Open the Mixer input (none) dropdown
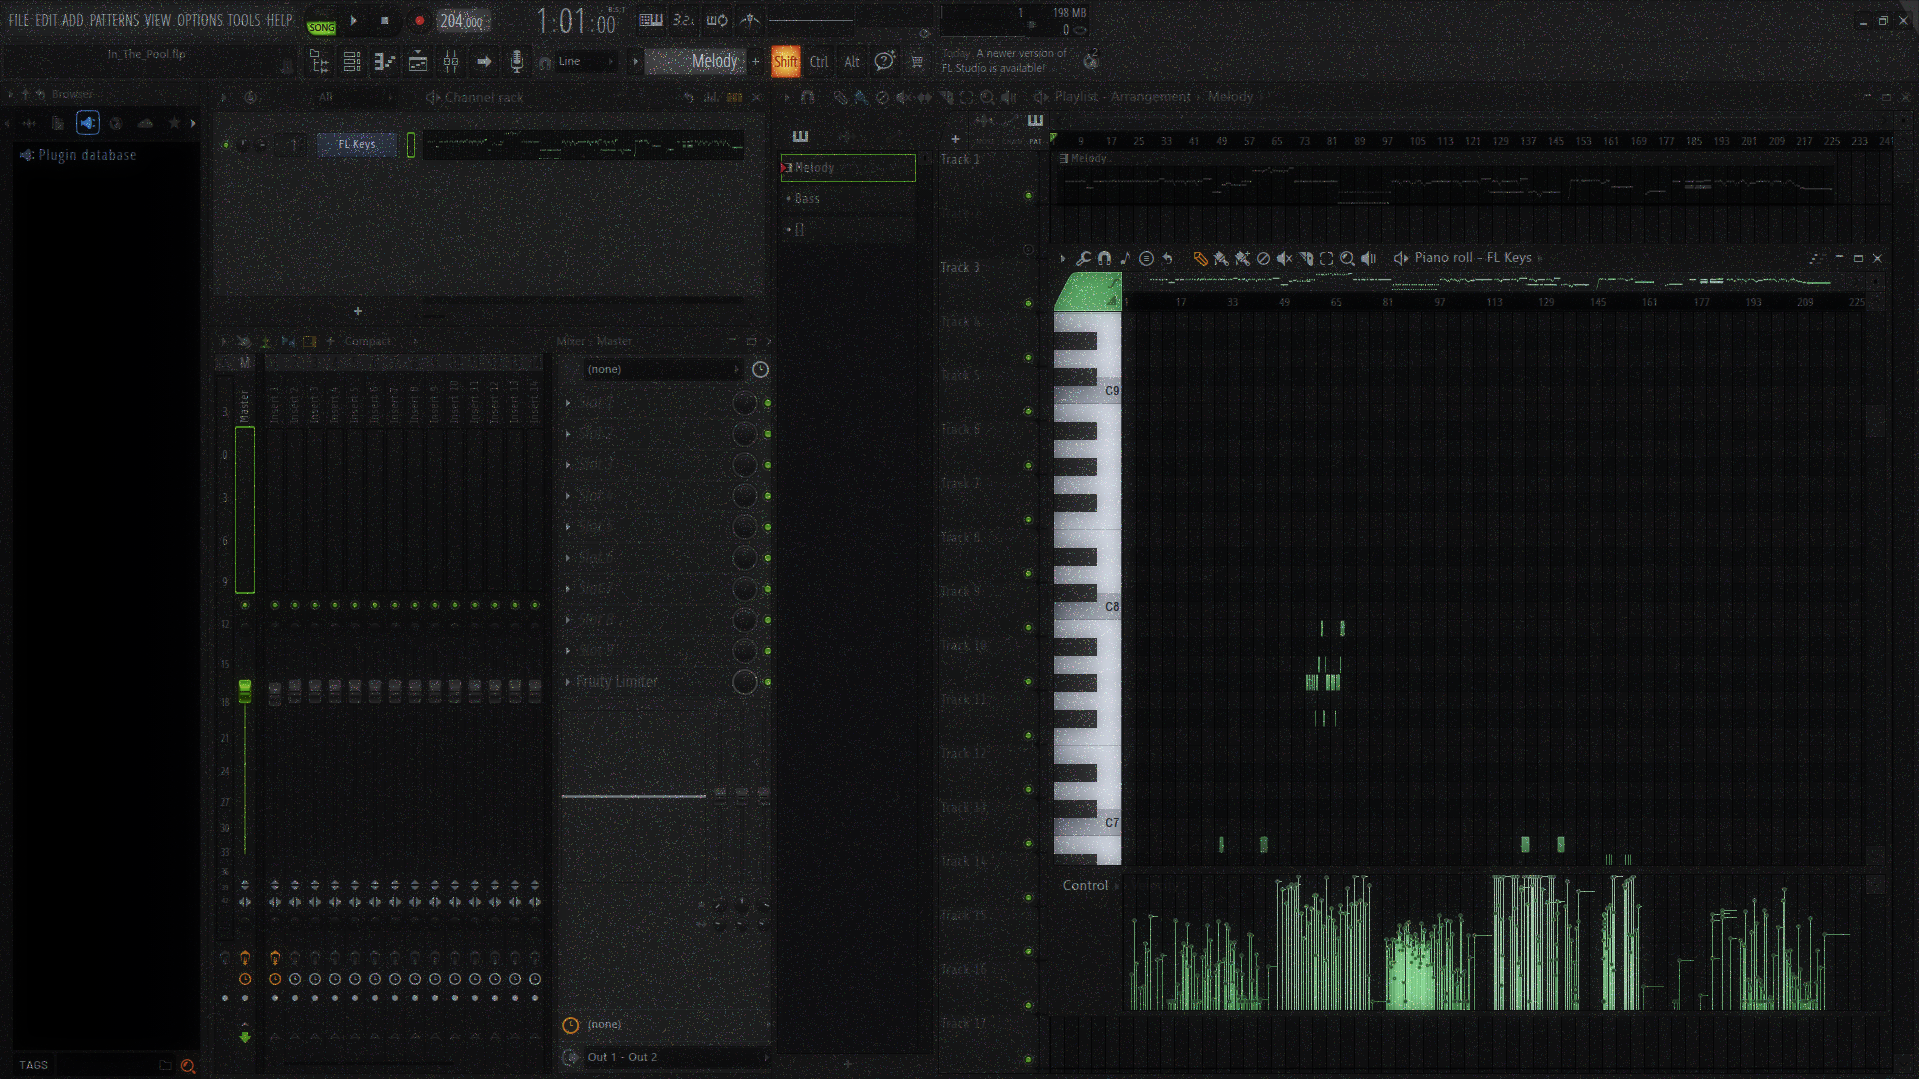The height and width of the screenshot is (1079, 1919). click(x=662, y=370)
